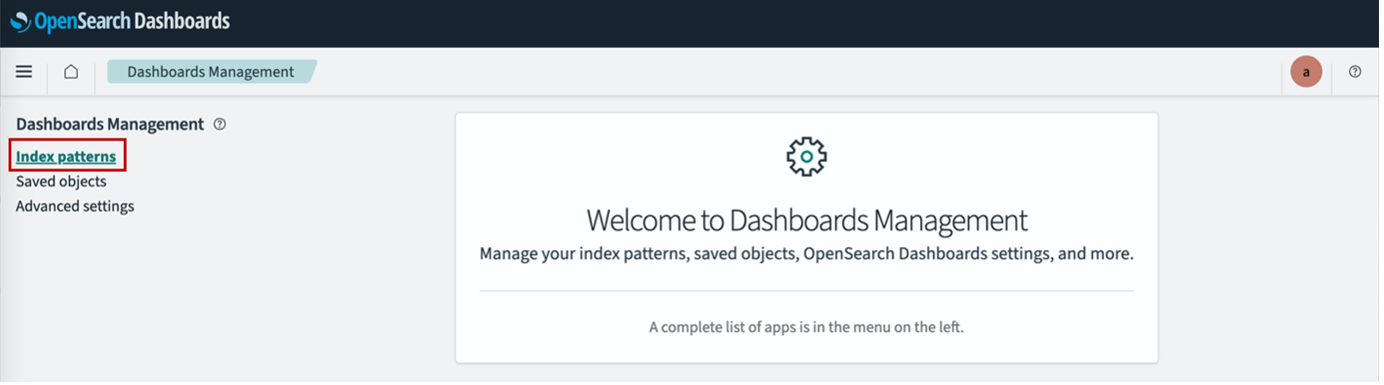Open user avatar 'a' account menu
This screenshot has height=385, width=1384.
point(1306,72)
